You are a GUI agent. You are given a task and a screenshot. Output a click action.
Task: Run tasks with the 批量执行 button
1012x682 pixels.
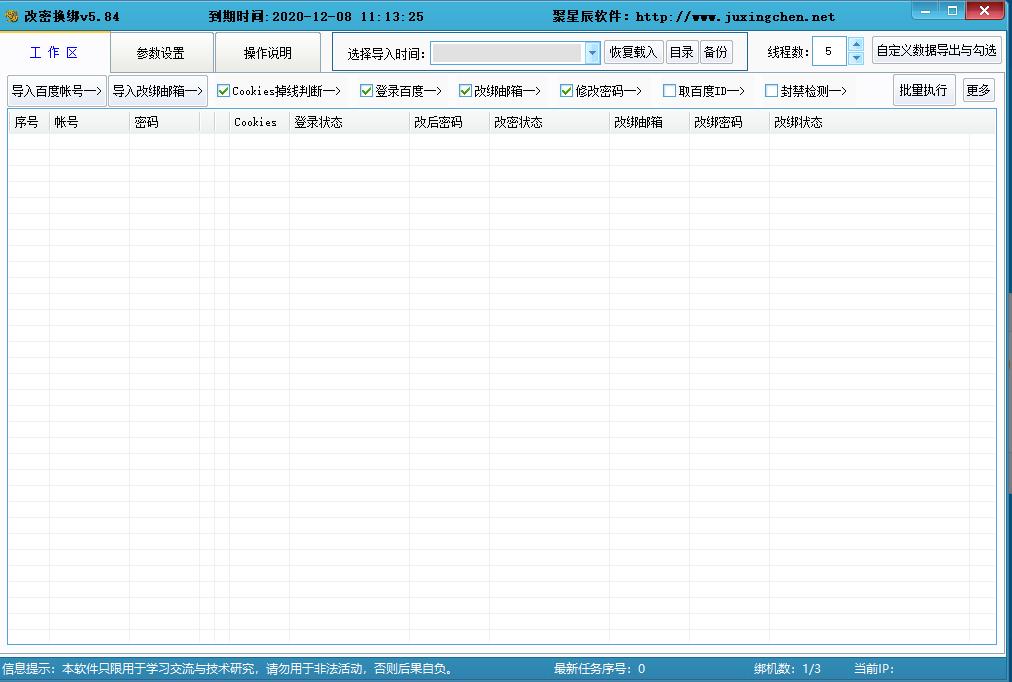tap(923, 90)
